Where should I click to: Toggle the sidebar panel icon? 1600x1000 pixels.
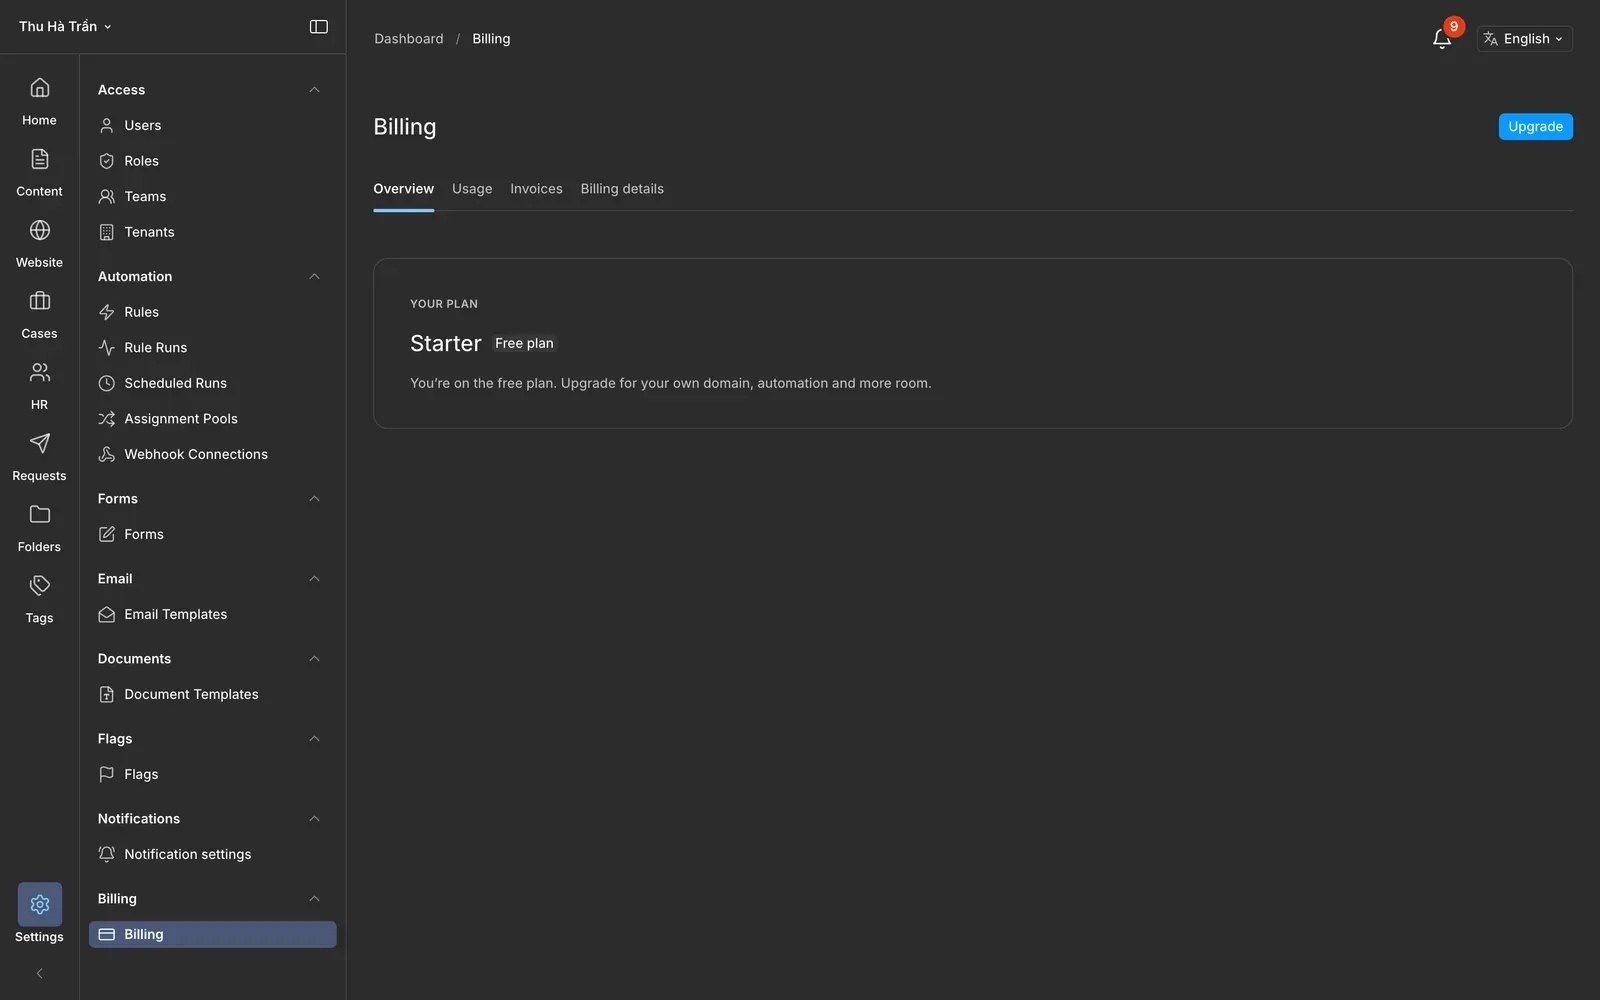pyautogui.click(x=319, y=27)
